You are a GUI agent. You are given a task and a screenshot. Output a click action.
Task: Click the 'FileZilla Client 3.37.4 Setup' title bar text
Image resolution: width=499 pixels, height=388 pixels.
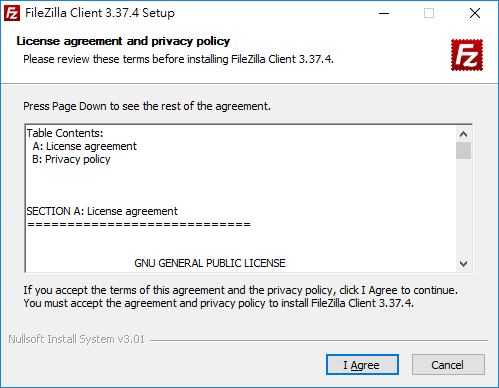(x=100, y=13)
